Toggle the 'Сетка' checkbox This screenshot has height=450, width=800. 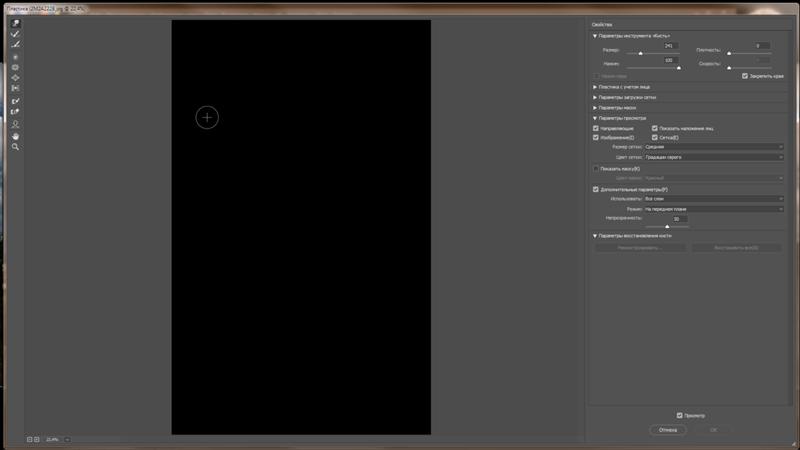coord(655,138)
